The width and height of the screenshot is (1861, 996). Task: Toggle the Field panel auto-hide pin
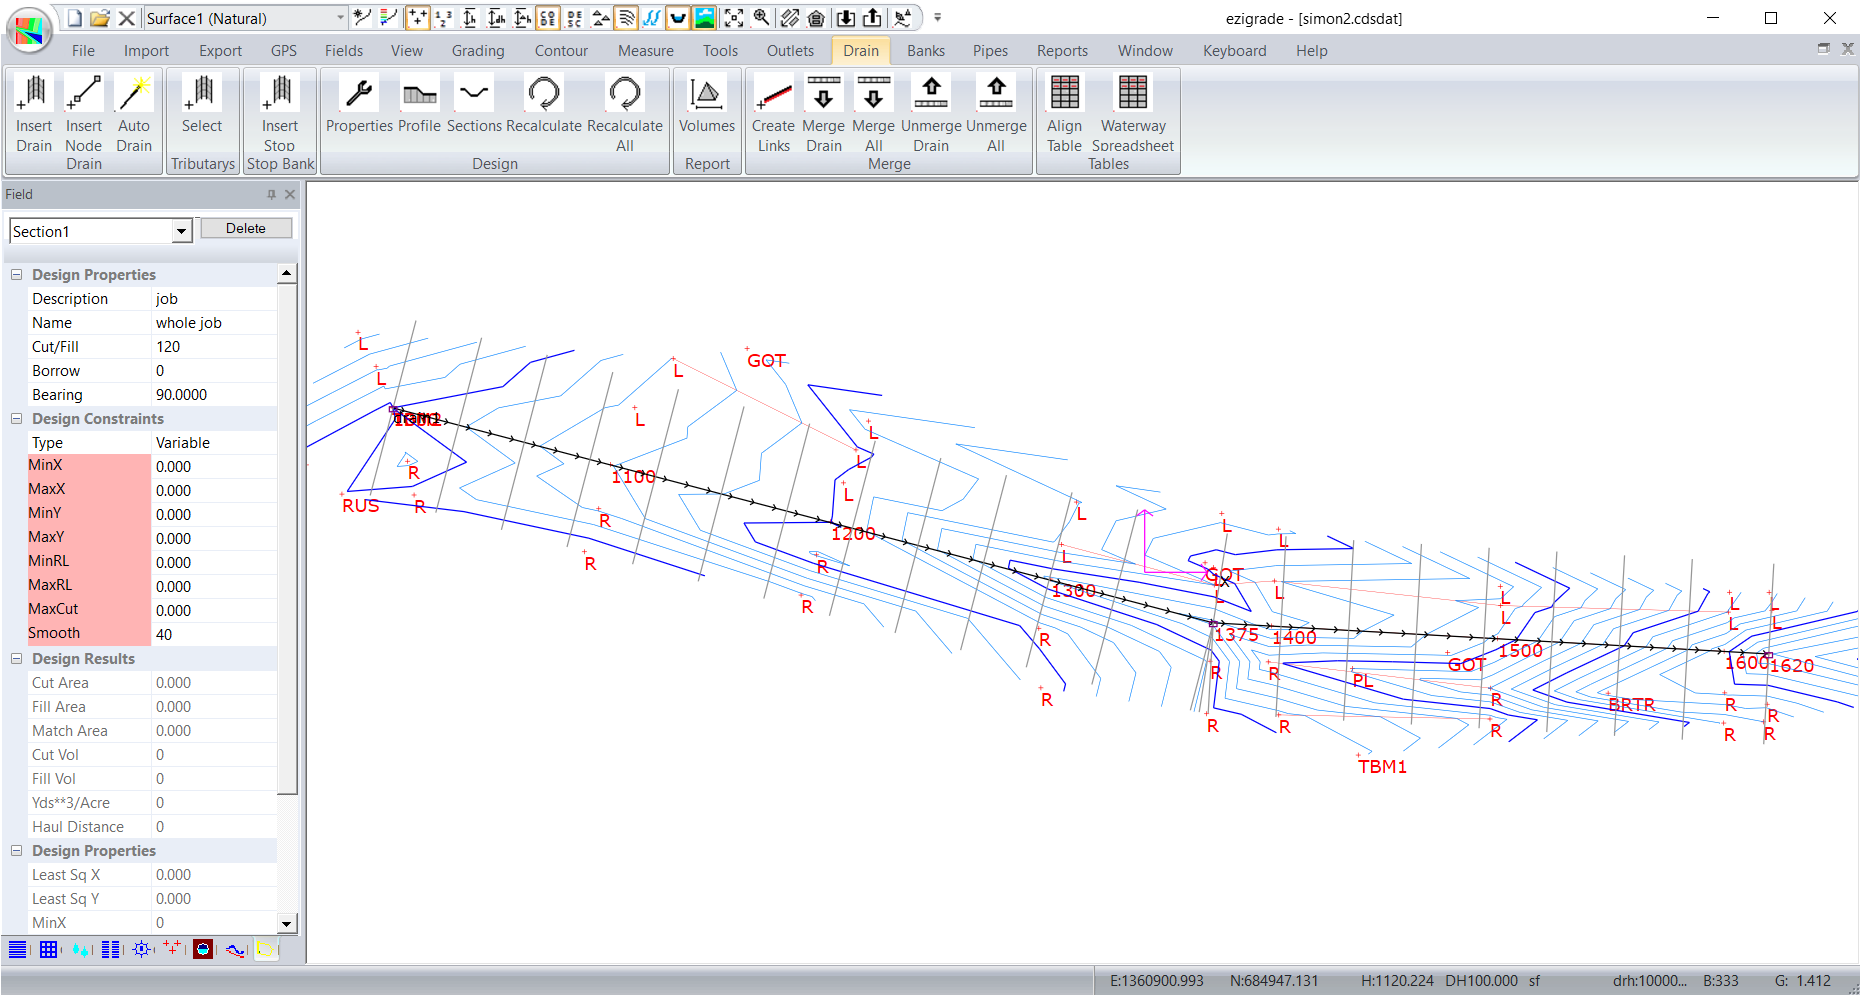(271, 195)
